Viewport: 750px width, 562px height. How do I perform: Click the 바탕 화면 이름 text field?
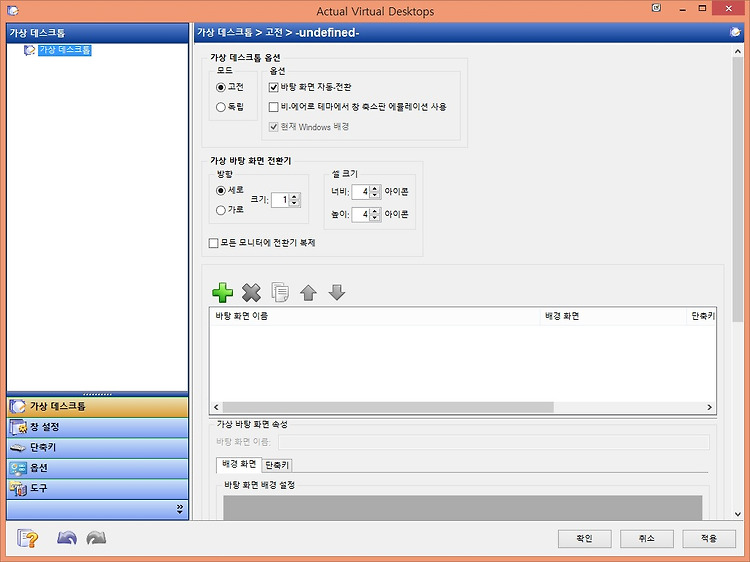494,442
